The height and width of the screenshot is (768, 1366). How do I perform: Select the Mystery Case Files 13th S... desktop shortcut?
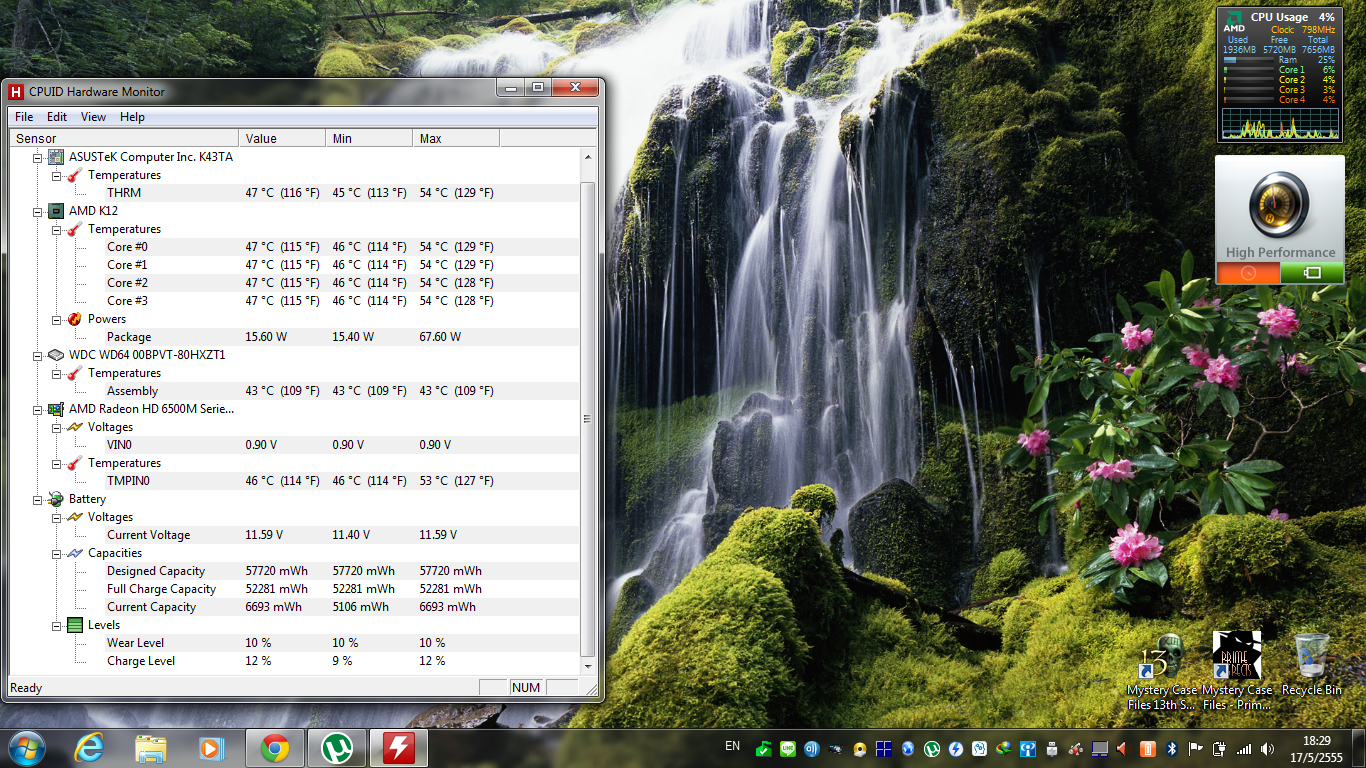[x=1162, y=672]
